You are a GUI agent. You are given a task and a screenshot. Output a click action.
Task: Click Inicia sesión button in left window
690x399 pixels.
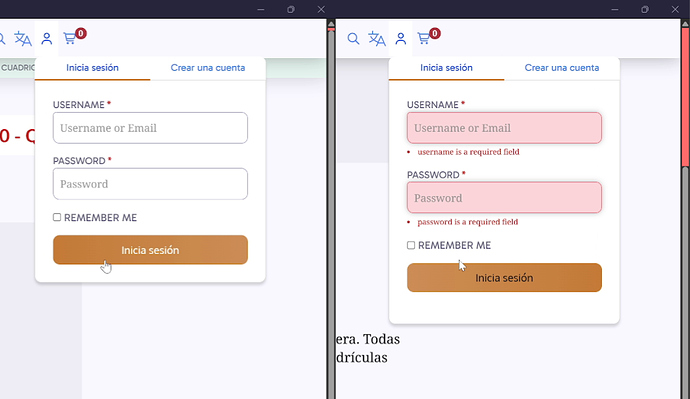click(150, 250)
